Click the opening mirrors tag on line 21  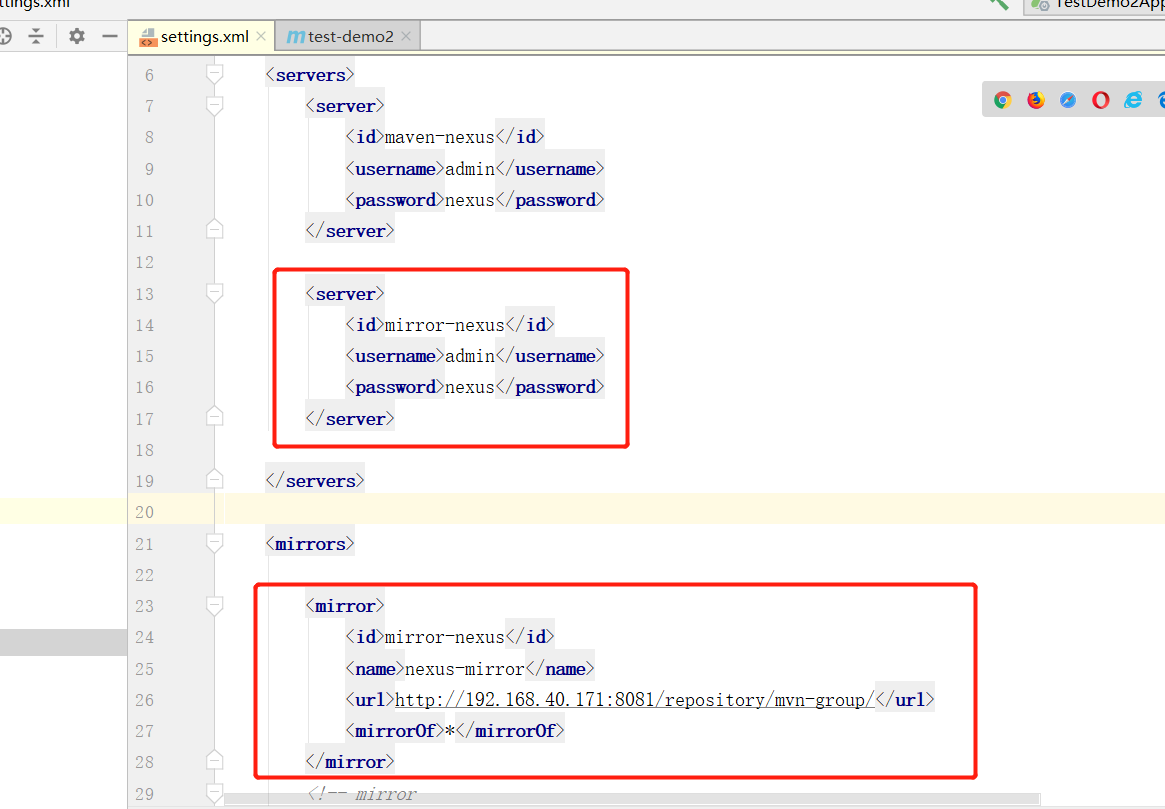point(310,544)
